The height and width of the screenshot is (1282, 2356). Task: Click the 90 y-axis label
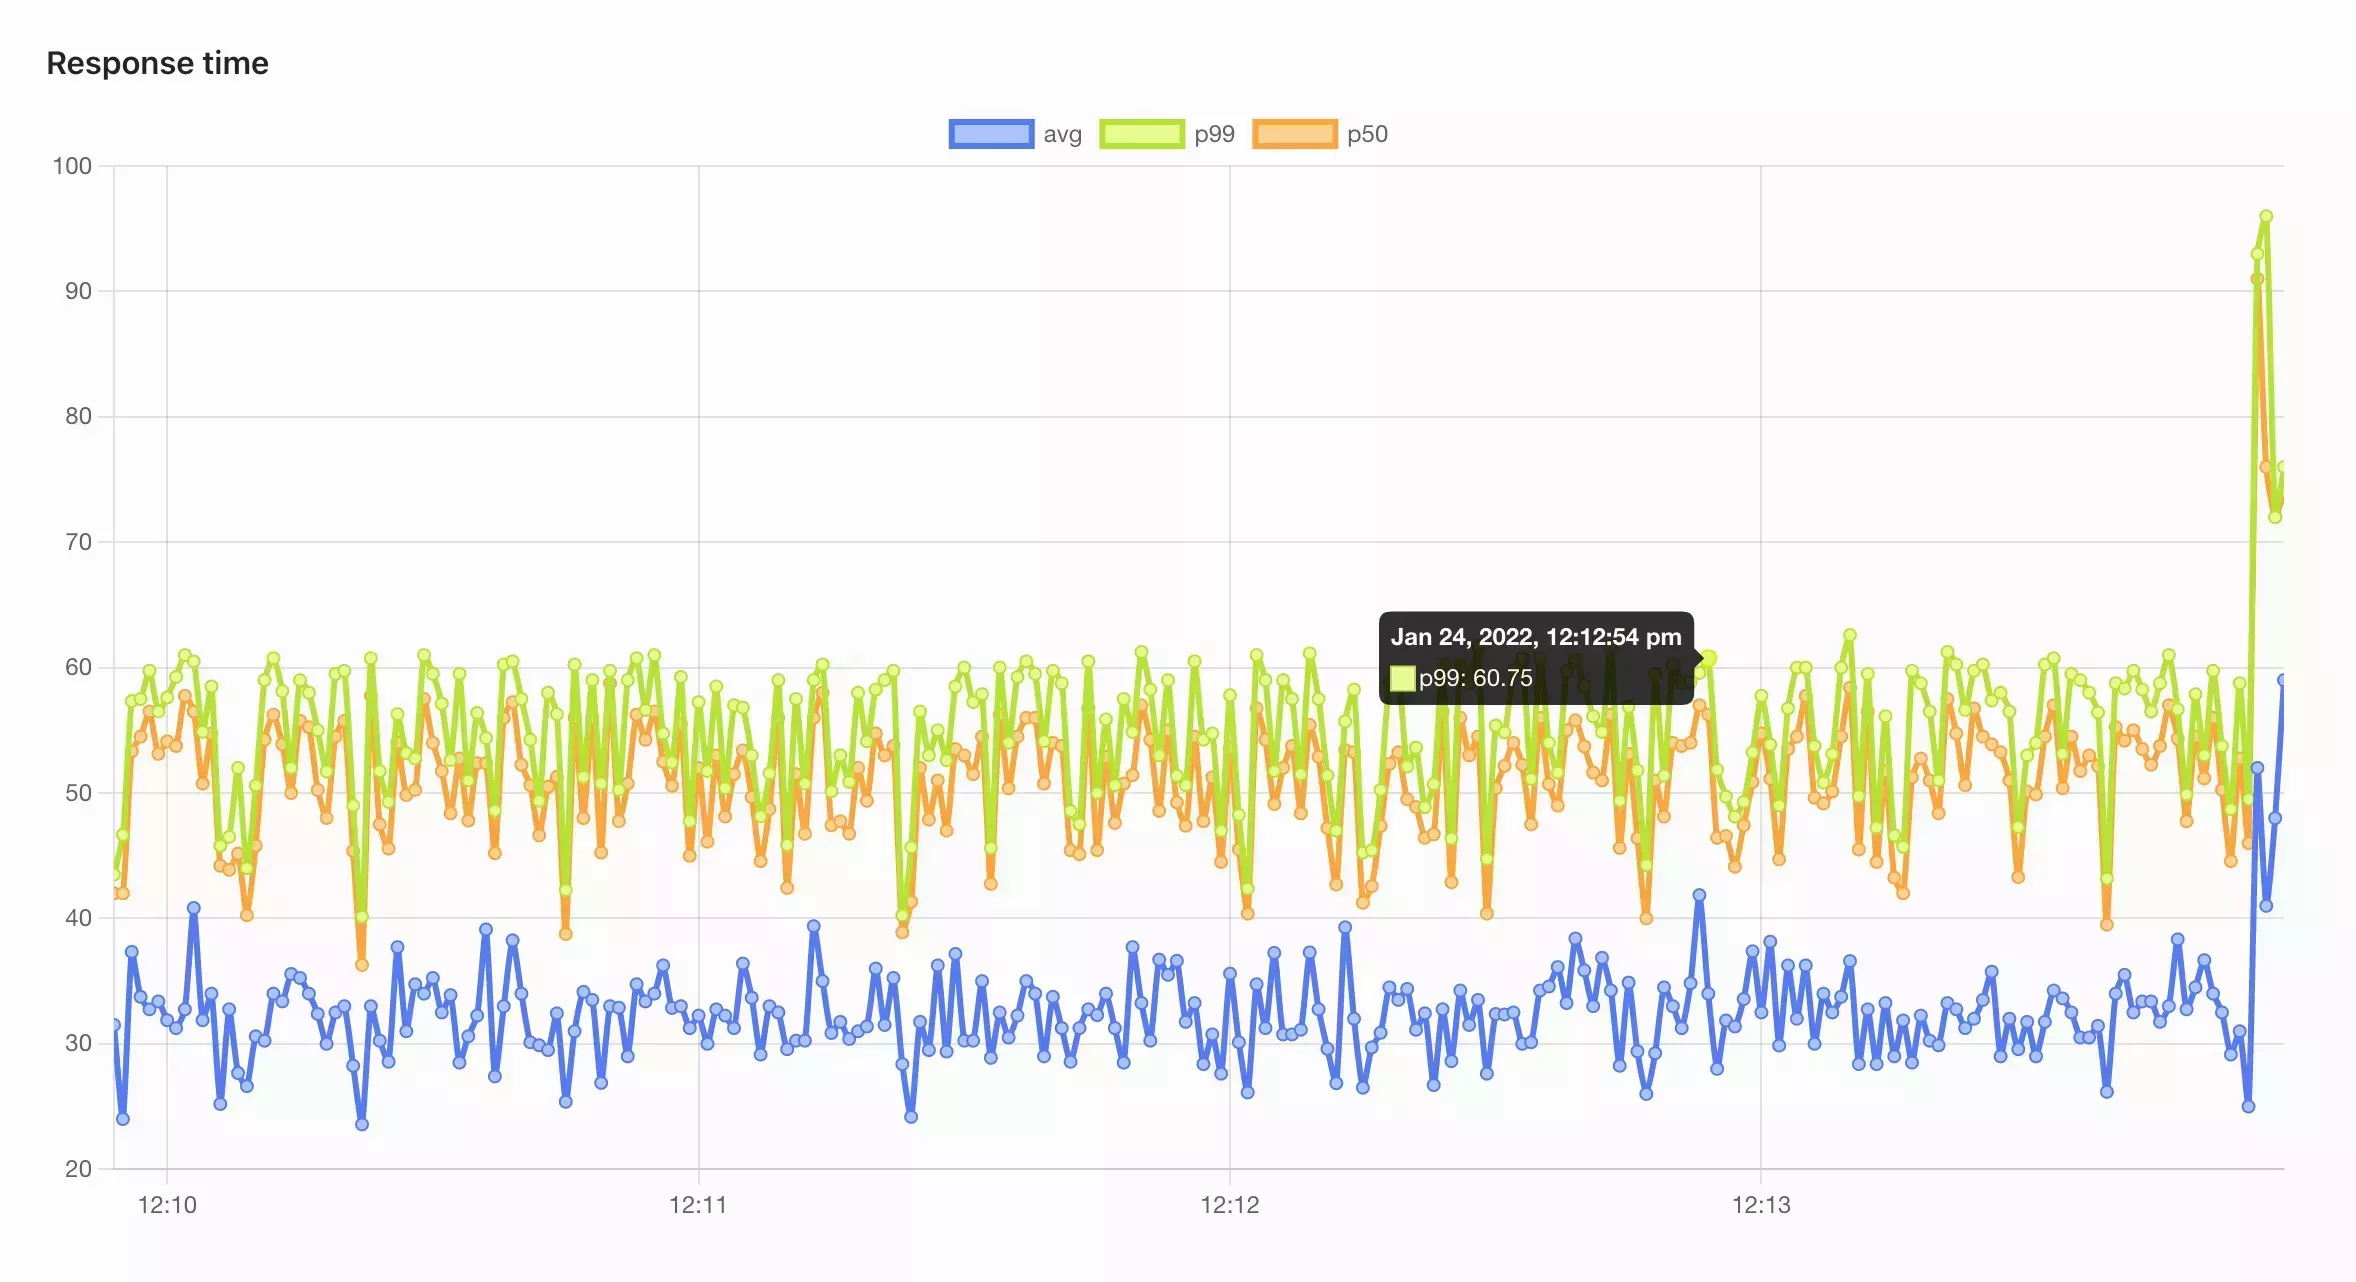(78, 291)
